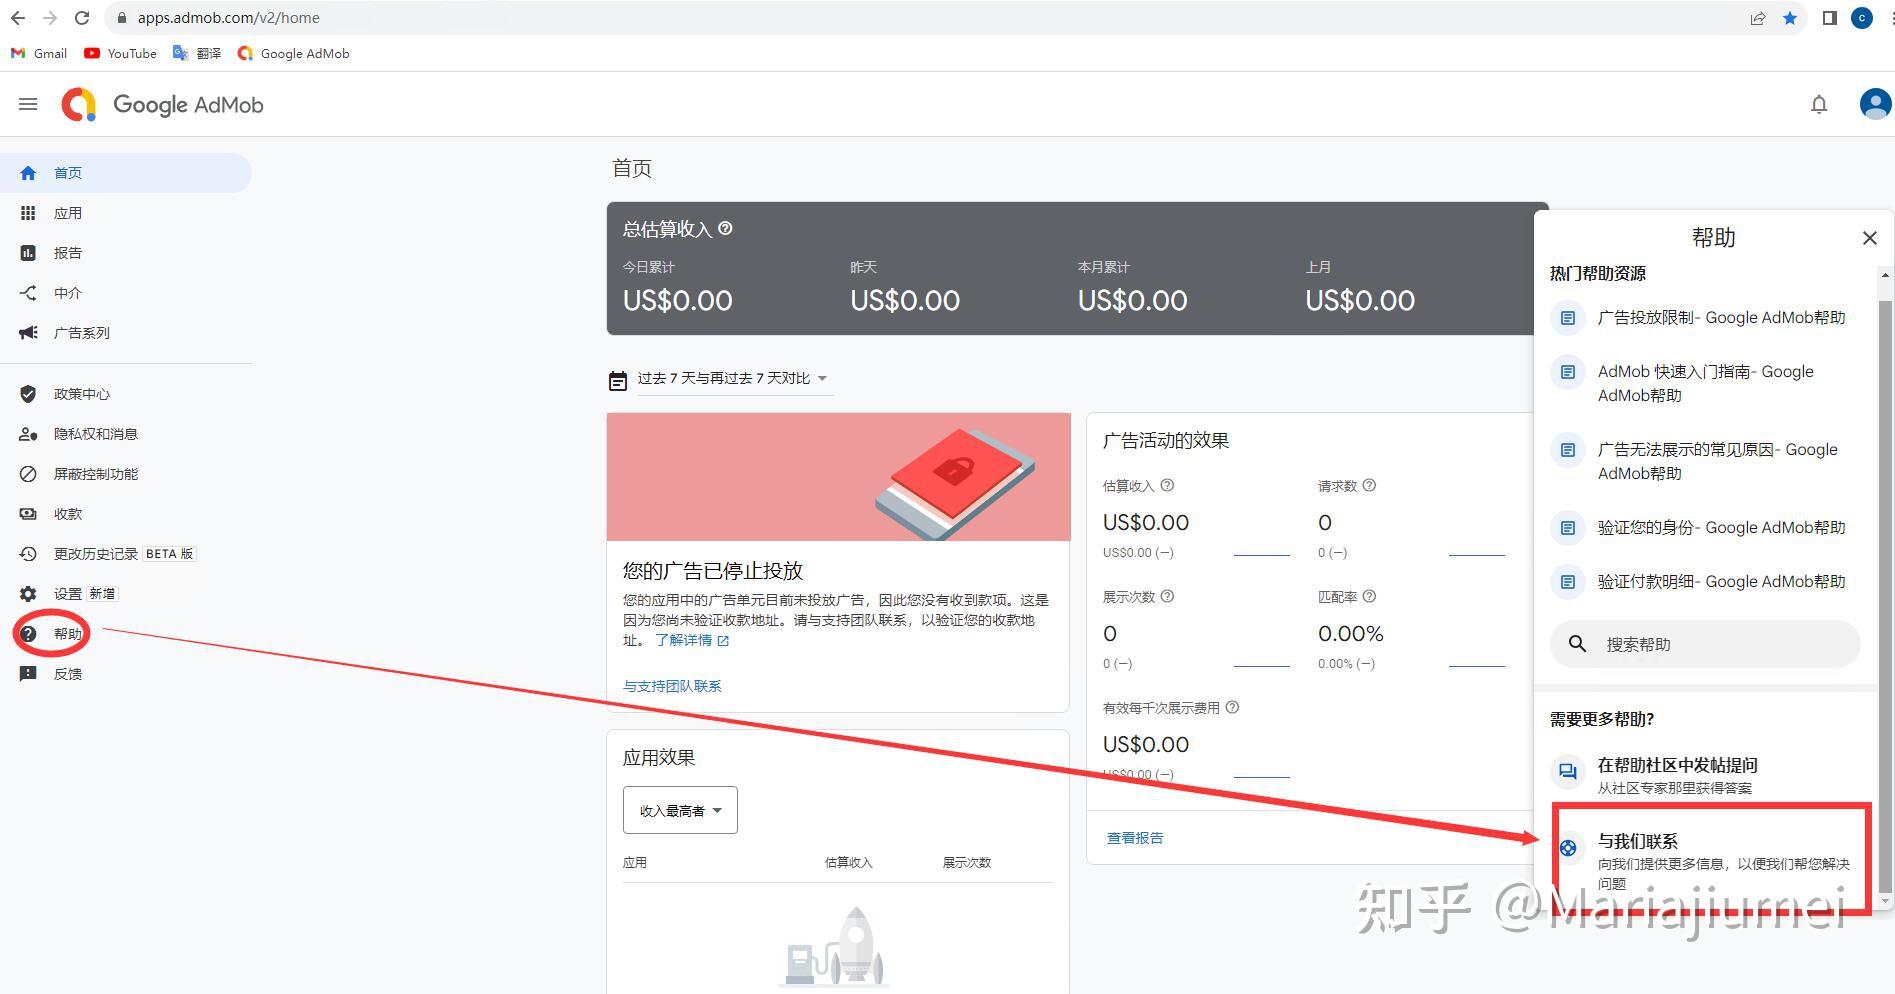1895x994 pixels.
Task: Select the 屏蔽控制功能 blocking controls icon
Action: [x=28, y=473]
